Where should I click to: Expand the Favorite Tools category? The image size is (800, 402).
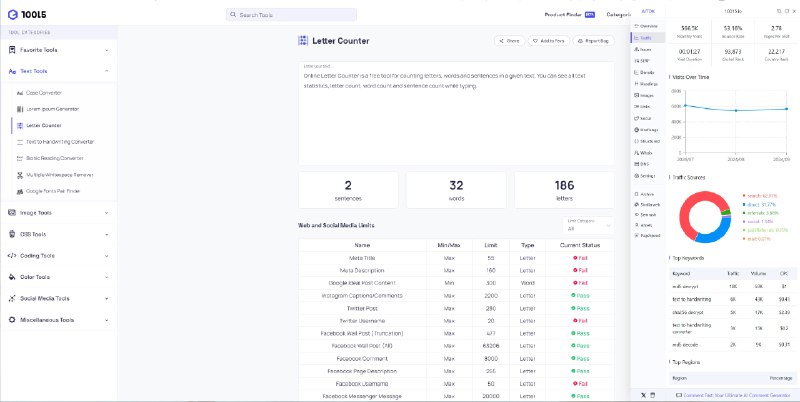point(59,50)
